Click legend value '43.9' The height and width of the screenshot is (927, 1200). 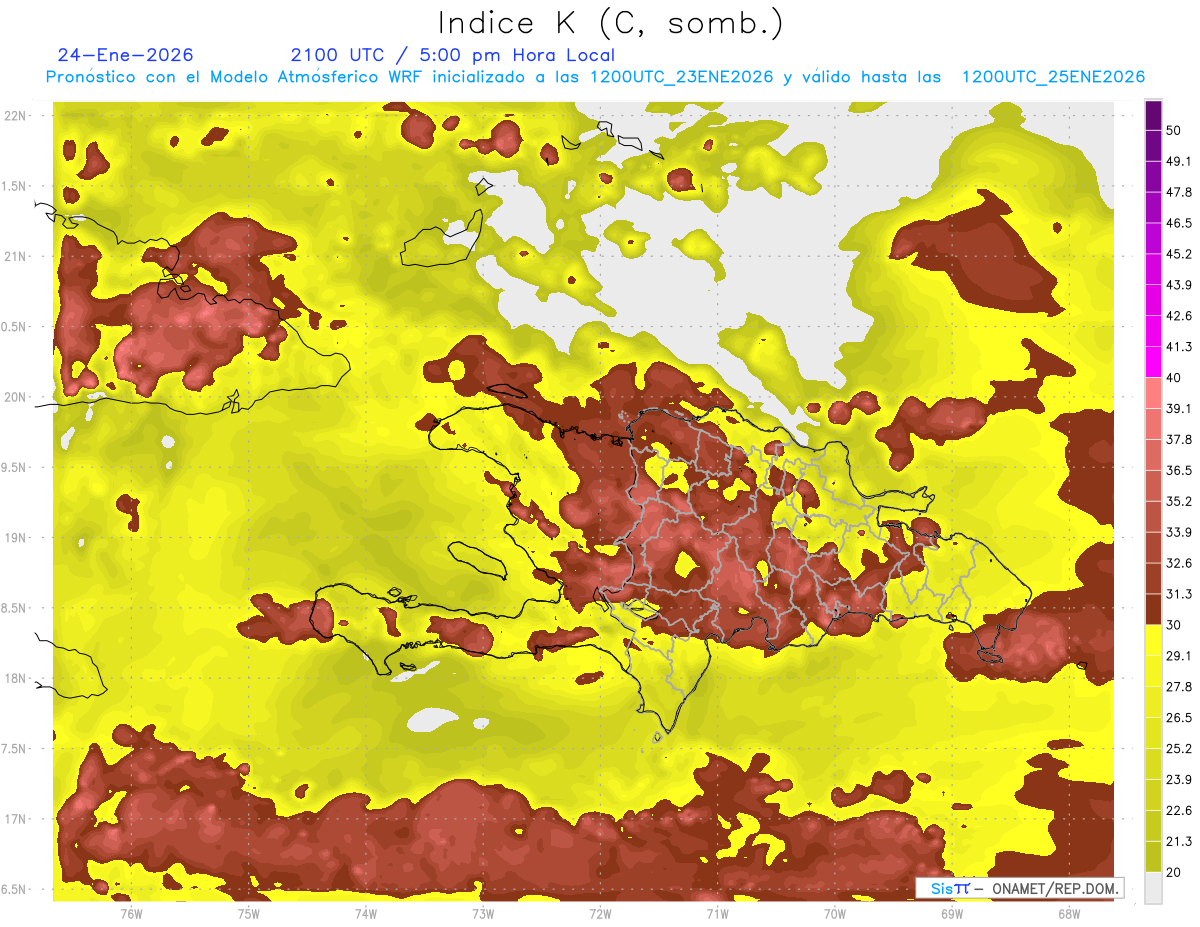[1179, 285]
